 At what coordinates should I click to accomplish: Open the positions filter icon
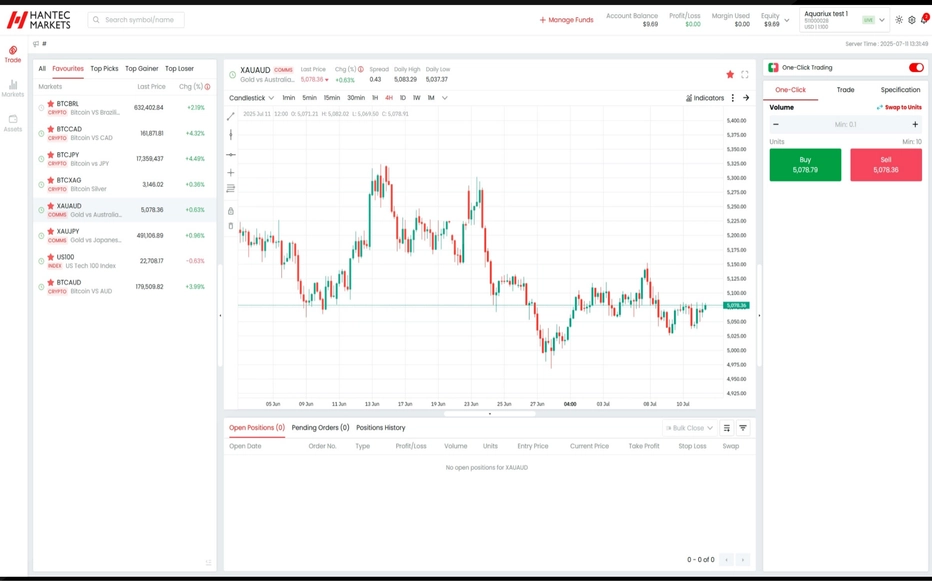(743, 428)
